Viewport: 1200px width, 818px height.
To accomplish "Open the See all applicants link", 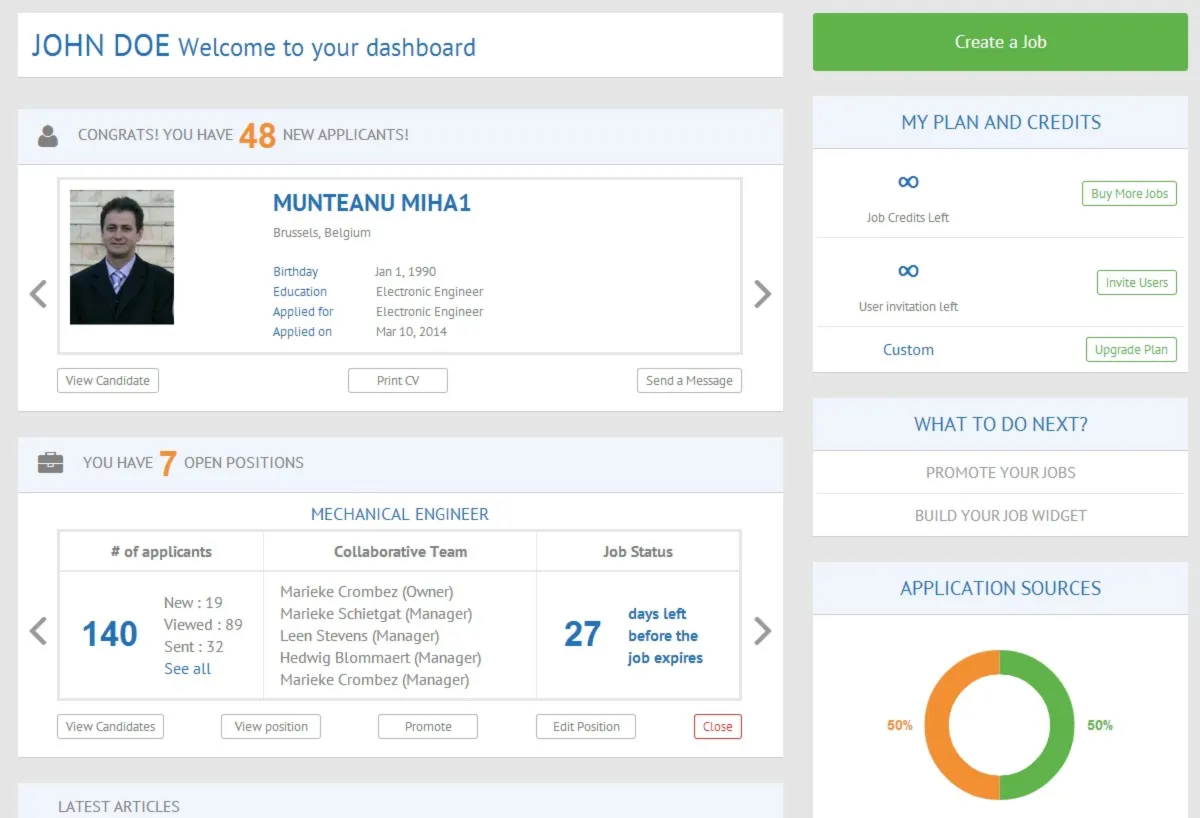I will (187, 669).
